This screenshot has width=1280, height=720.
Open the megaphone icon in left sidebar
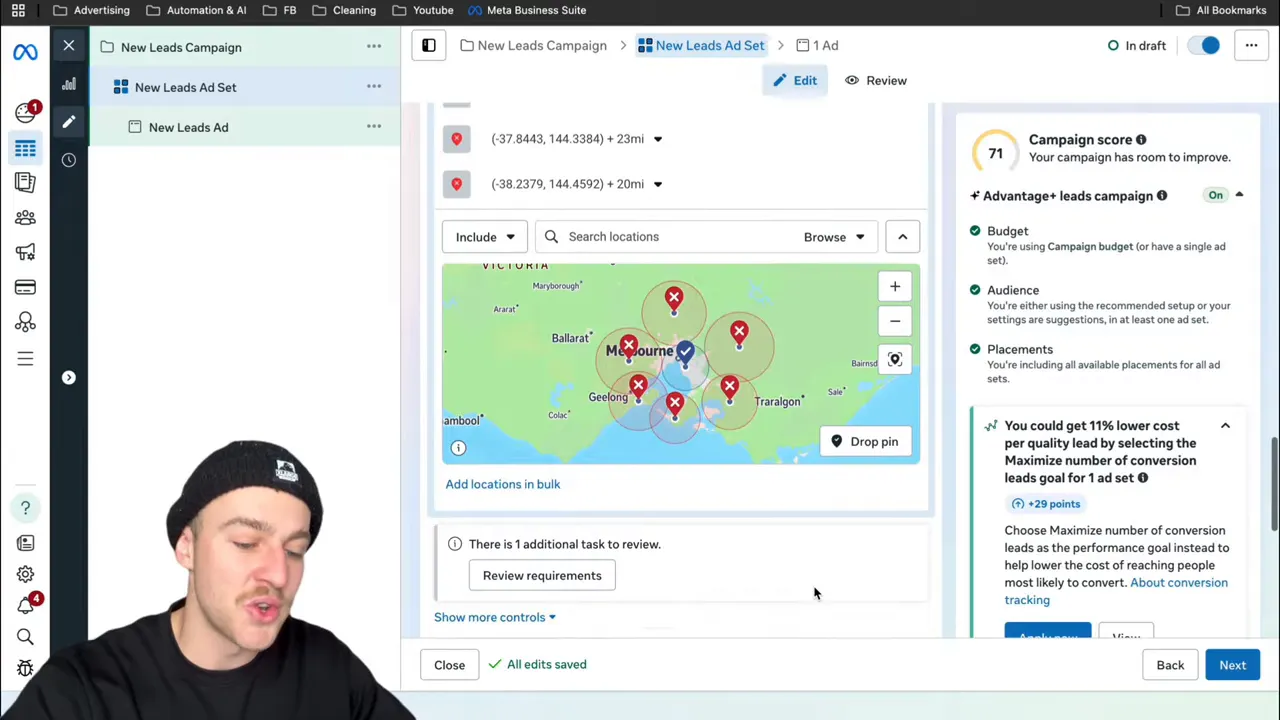click(x=25, y=252)
